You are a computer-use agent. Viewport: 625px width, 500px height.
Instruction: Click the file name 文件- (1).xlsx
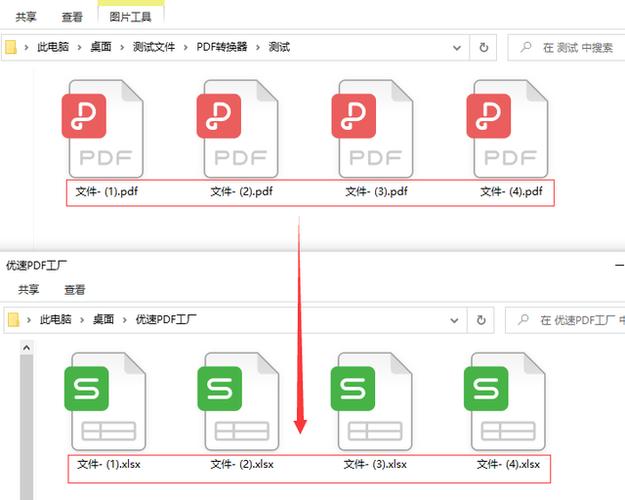(x=109, y=464)
